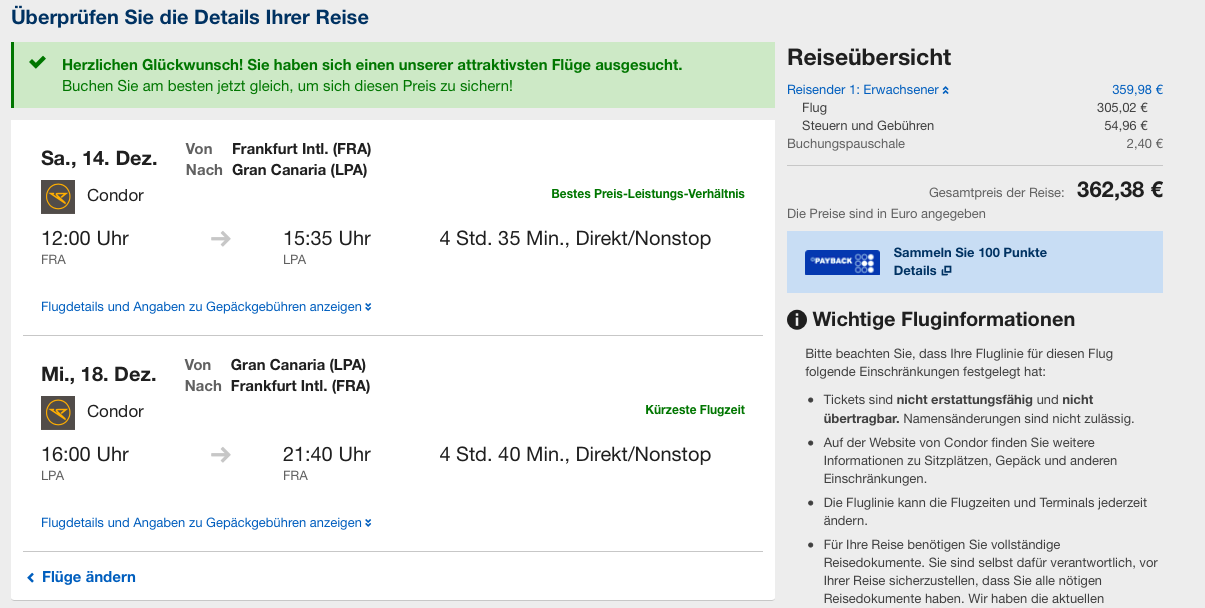This screenshot has height=608, width=1205.
Task: Click the 359,98 € traveler price
Action: point(1137,90)
